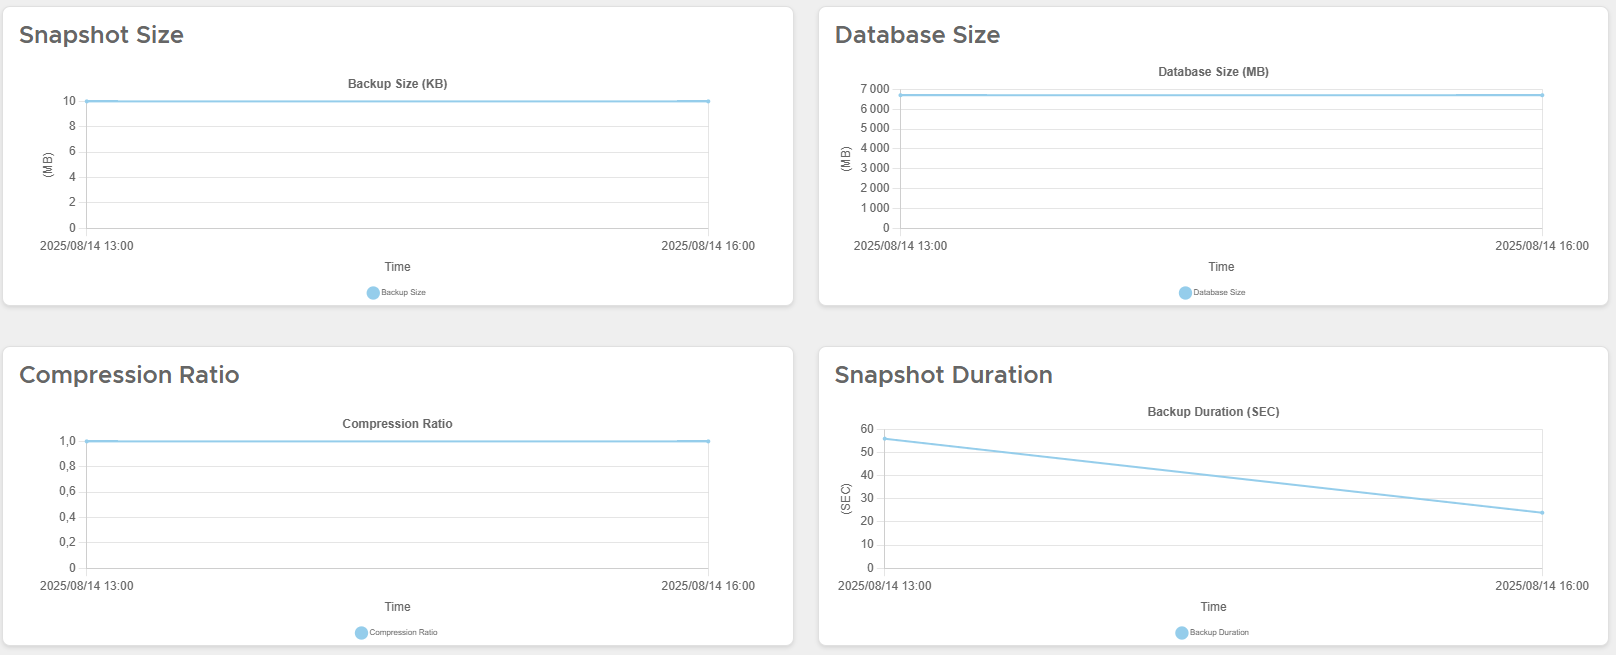Toggle the Backup Duration legend label
Image resolution: width=1616 pixels, height=655 pixels.
coord(1220,633)
